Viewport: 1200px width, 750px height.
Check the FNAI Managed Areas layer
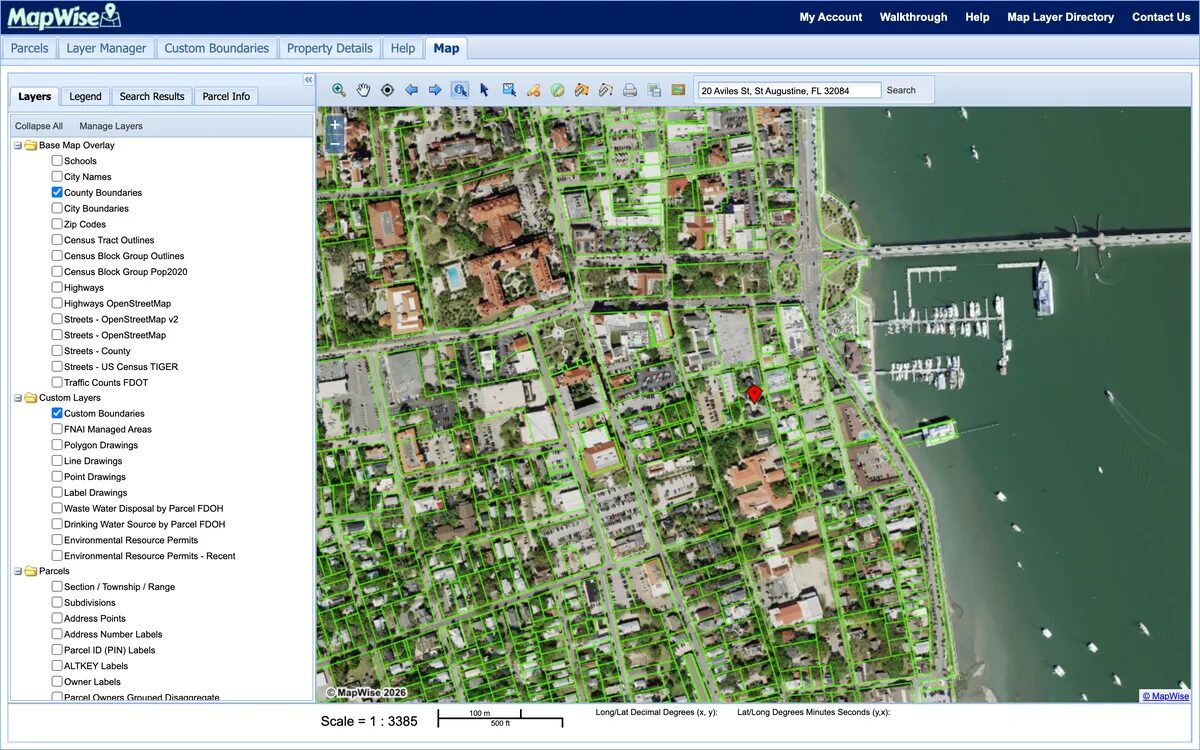pyautogui.click(x=57, y=429)
